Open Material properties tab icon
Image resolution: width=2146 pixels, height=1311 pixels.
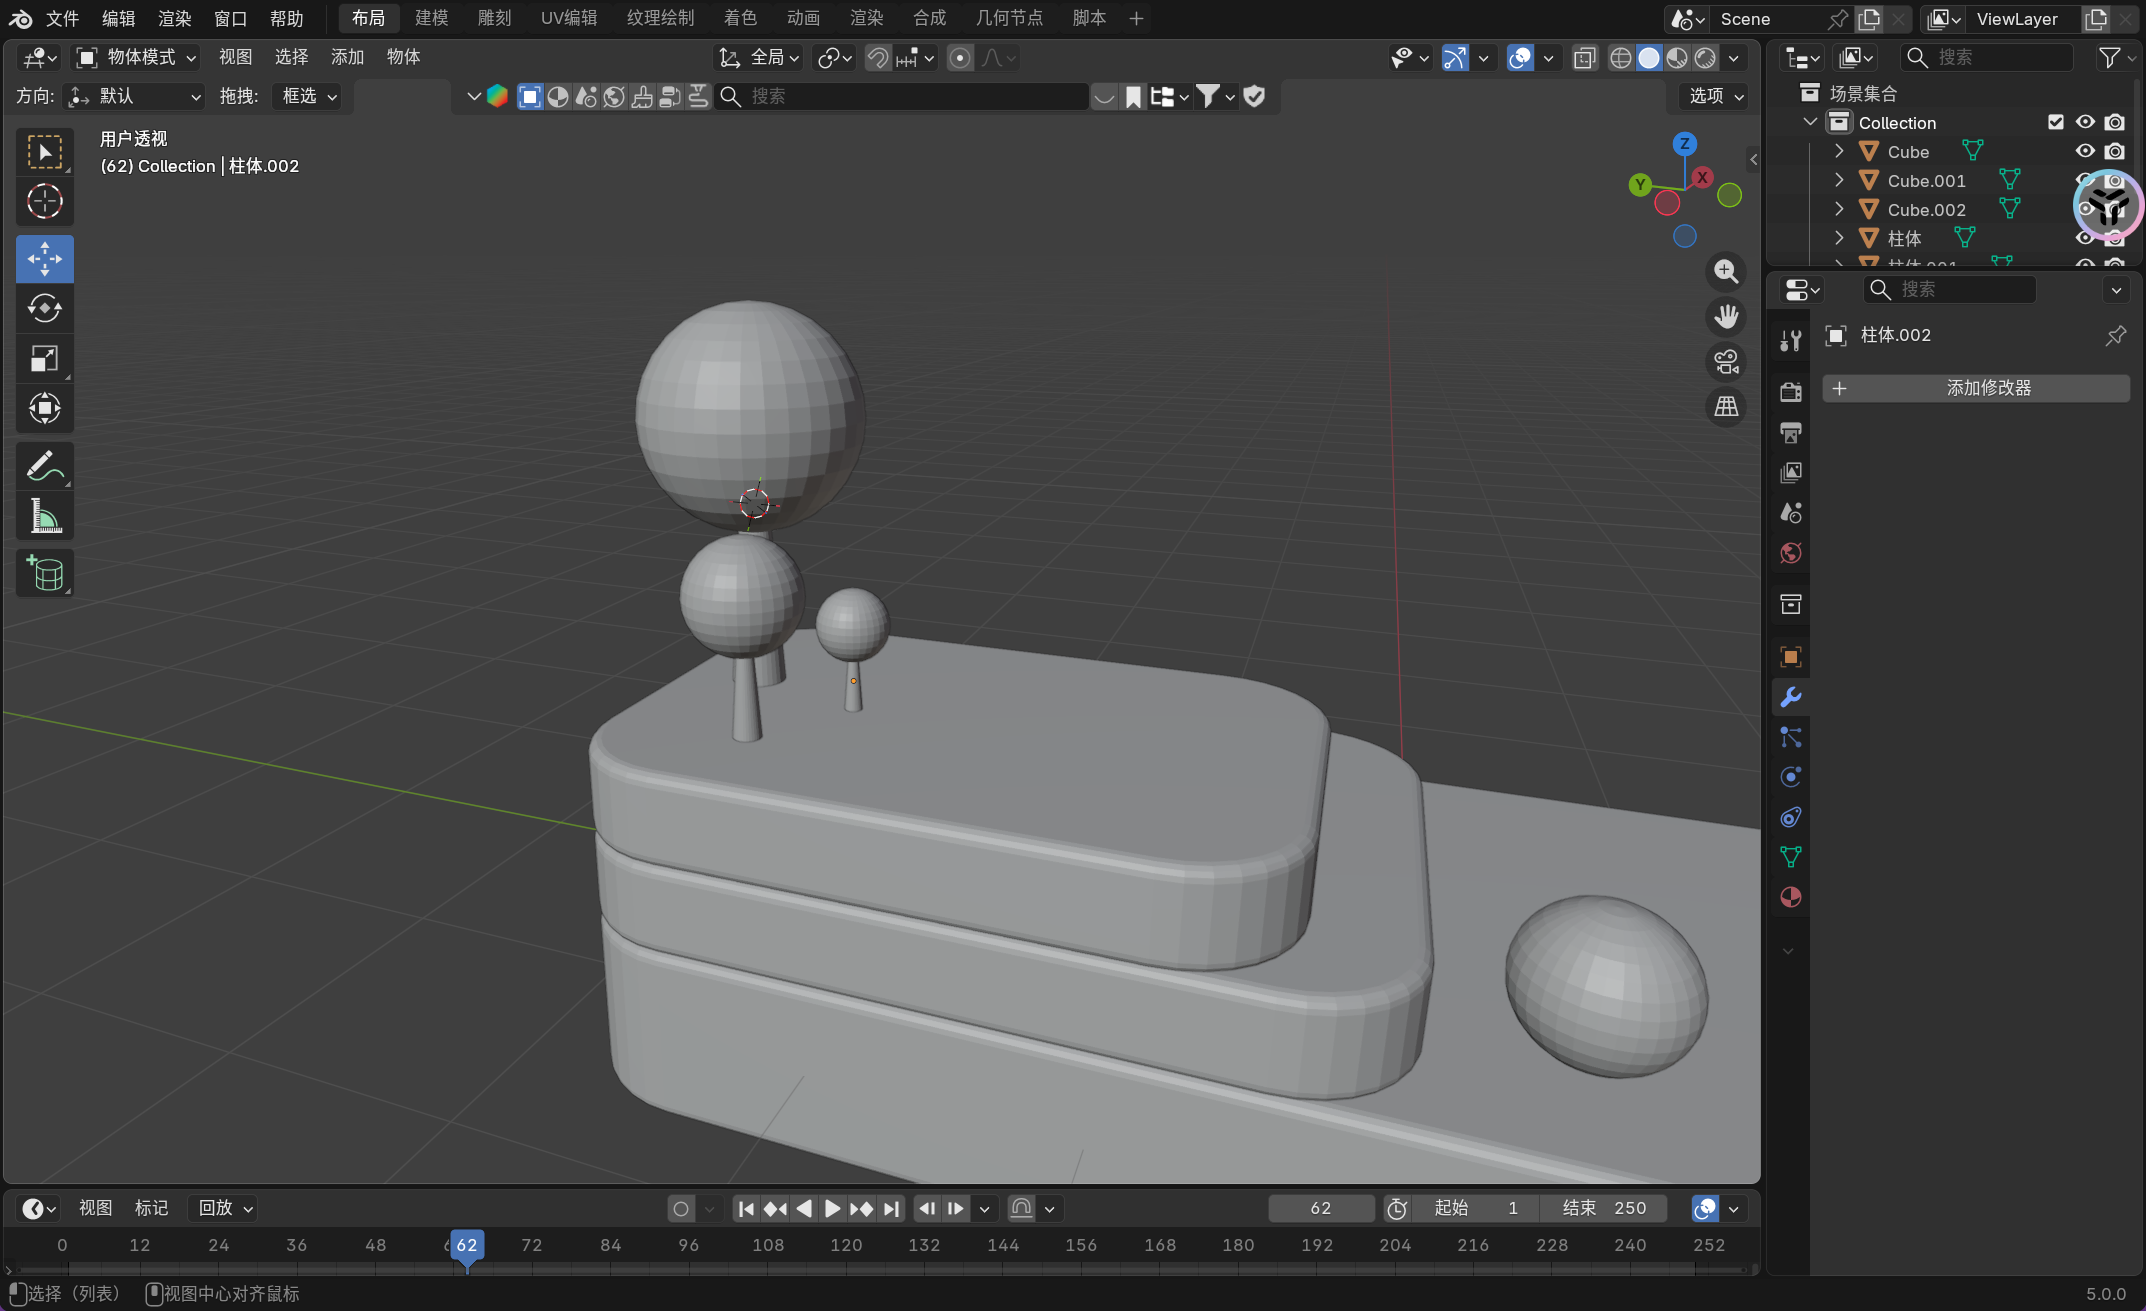(x=1790, y=897)
